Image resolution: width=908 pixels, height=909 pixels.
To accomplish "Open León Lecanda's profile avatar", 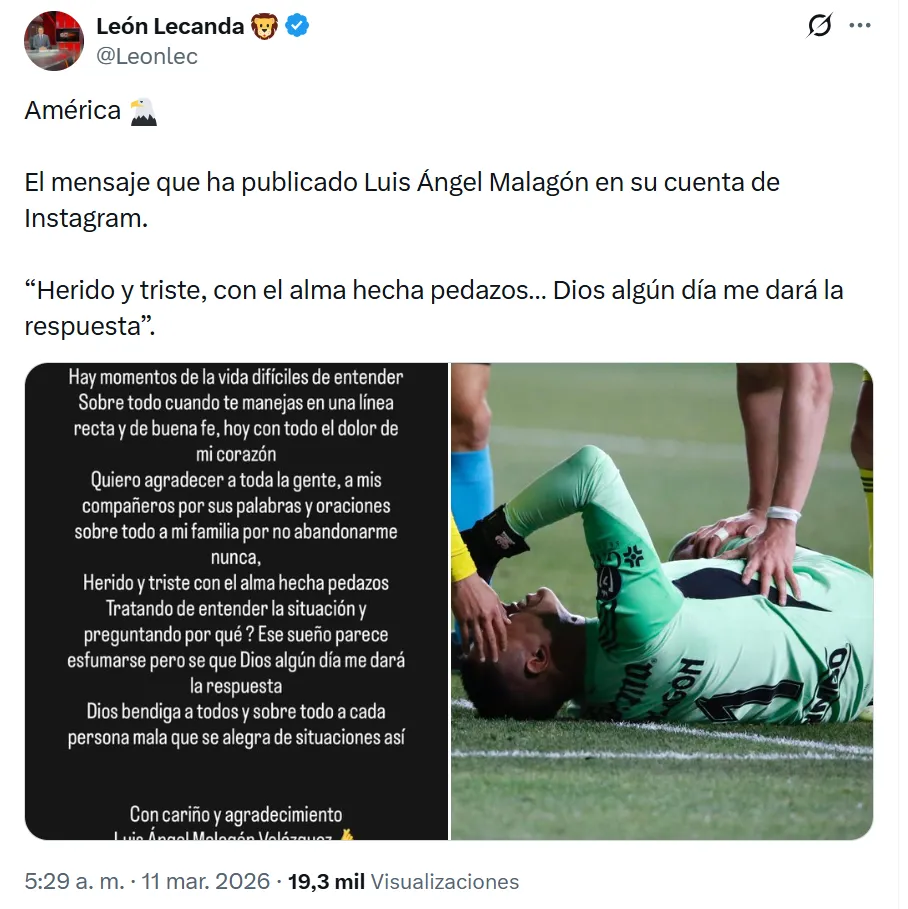I will coord(53,41).
